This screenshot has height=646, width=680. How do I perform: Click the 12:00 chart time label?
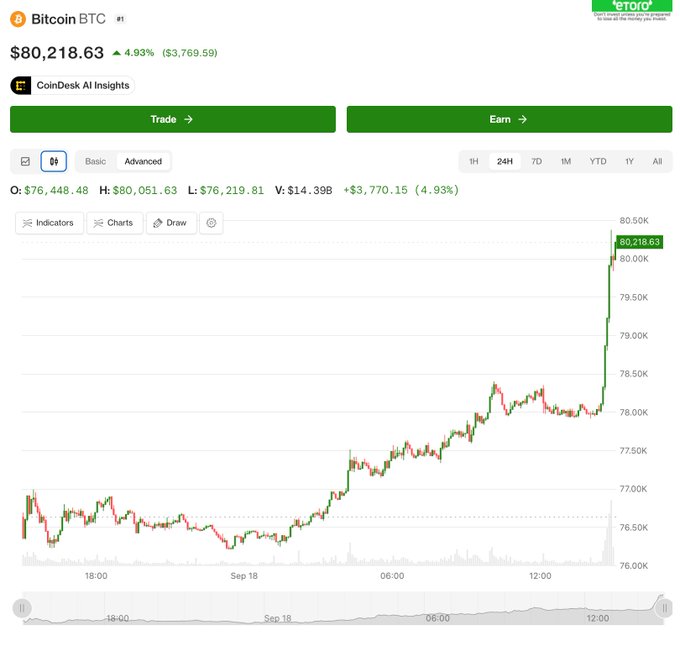point(540,576)
